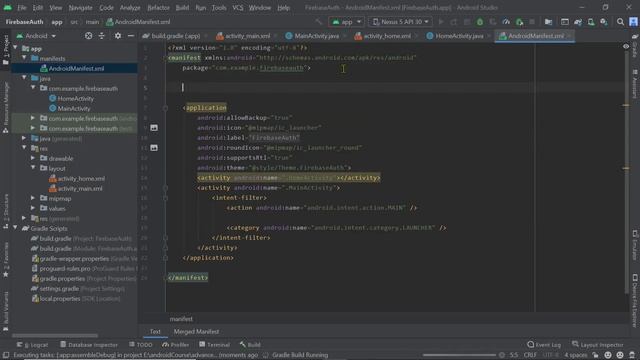Open the app run configuration dropdown
This screenshot has height=360, width=640.
346,22
